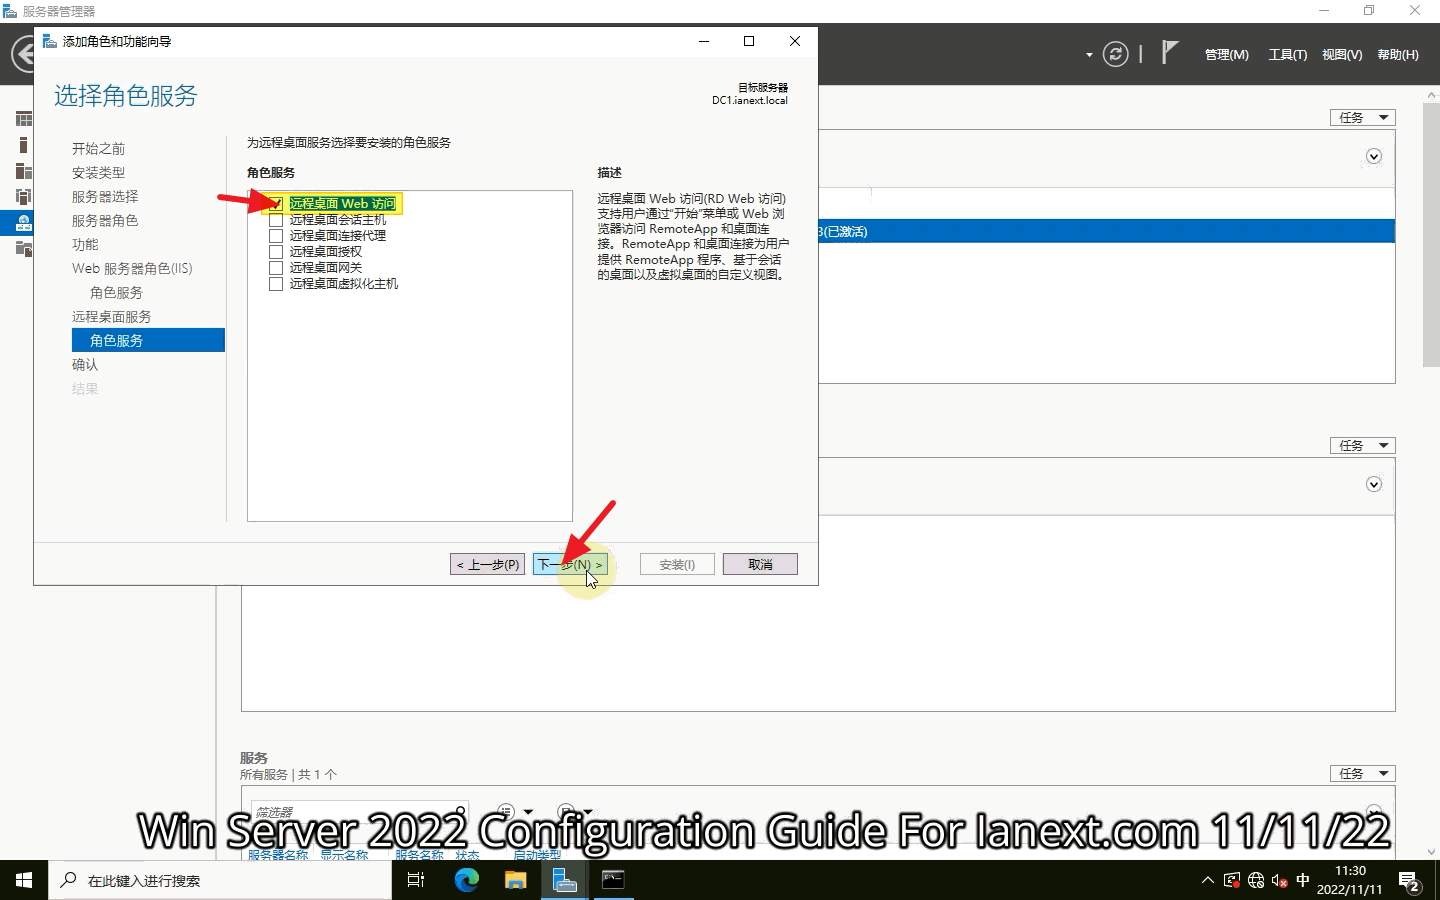1440x900 pixels.
Task: Collapse the second panel chevron
Action: tap(1374, 484)
